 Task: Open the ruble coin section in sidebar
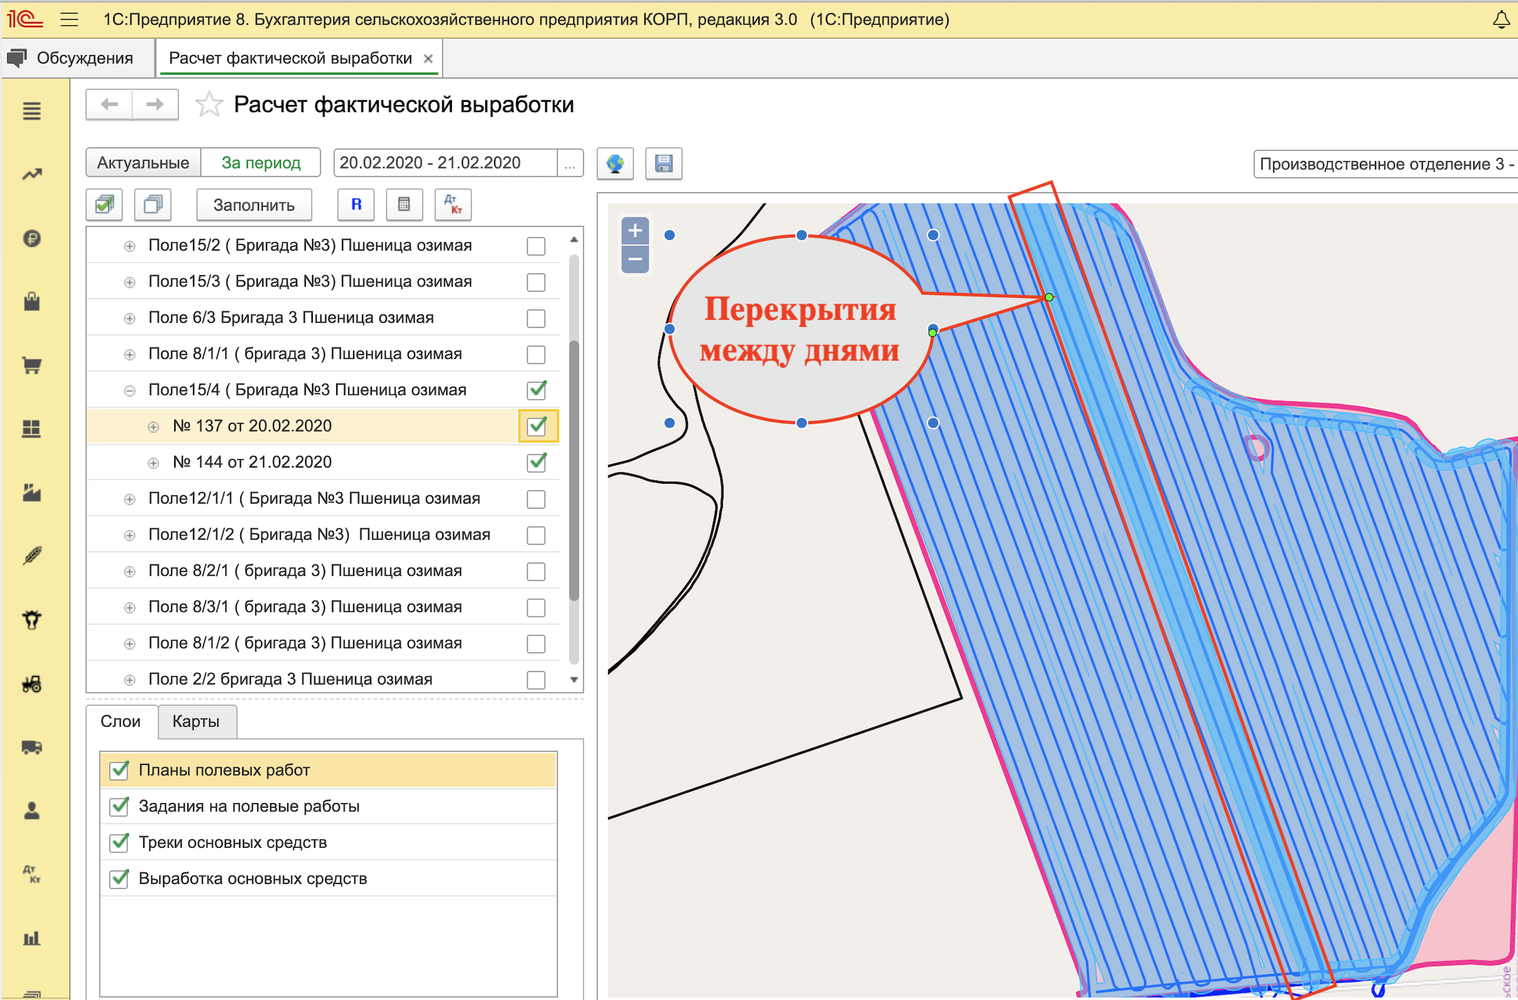(32, 238)
